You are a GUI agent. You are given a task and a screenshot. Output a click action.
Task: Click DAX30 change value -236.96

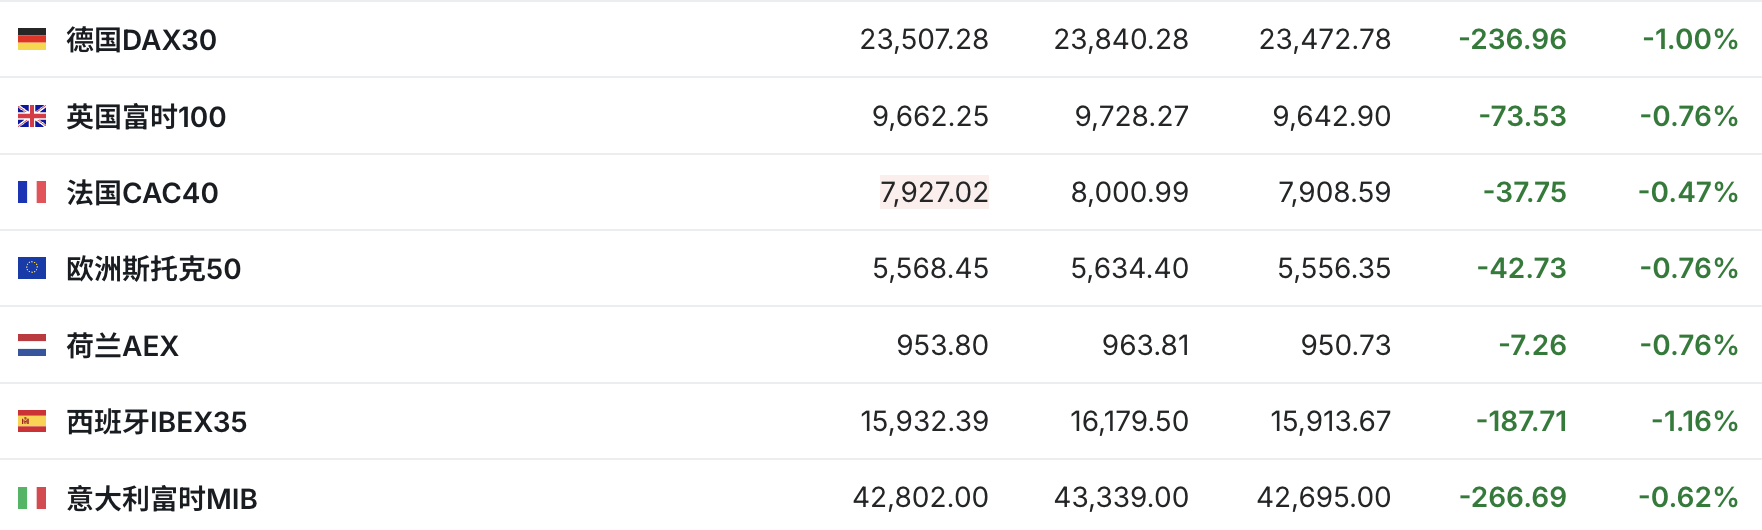pyautogui.click(x=1512, y=39)
